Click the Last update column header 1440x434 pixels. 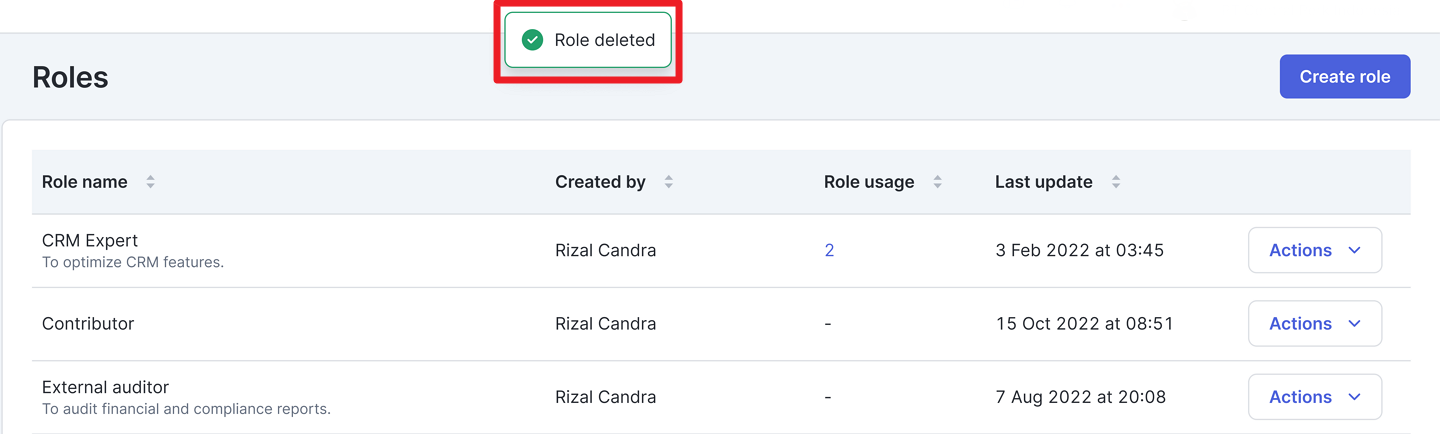1043,182
